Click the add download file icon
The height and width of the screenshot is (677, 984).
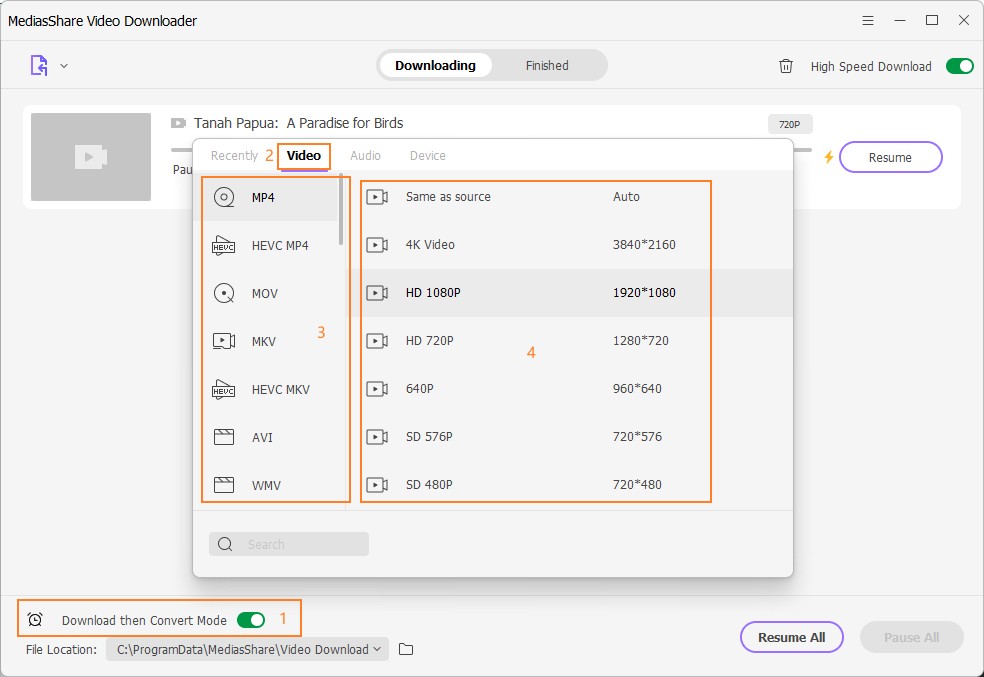[38, 66]
